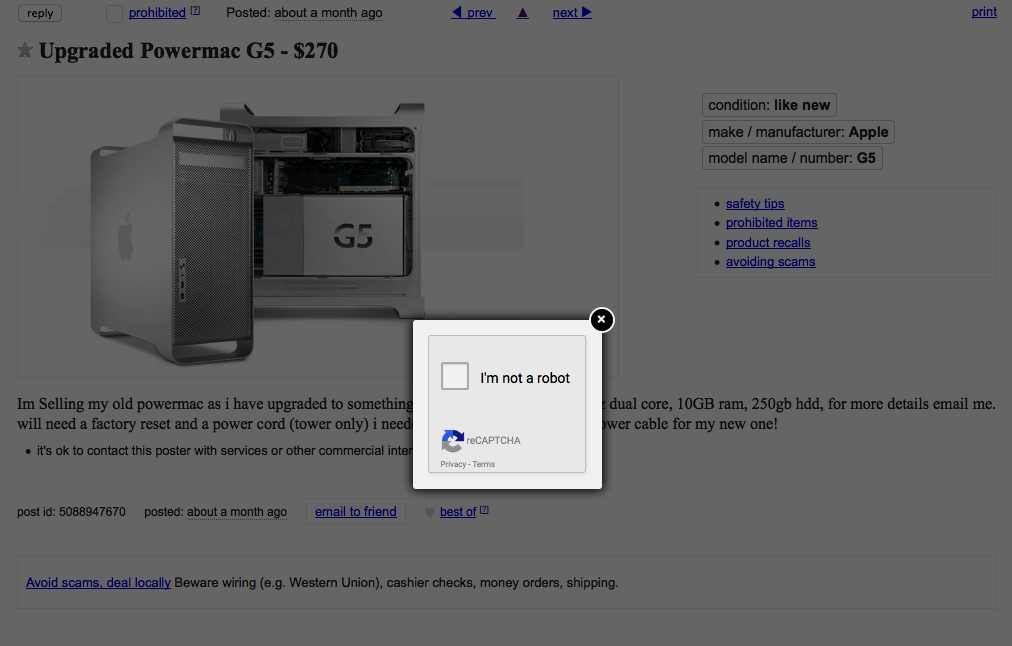
Task: Flag post via prohibited link
Action: click(x=157, y=12)
